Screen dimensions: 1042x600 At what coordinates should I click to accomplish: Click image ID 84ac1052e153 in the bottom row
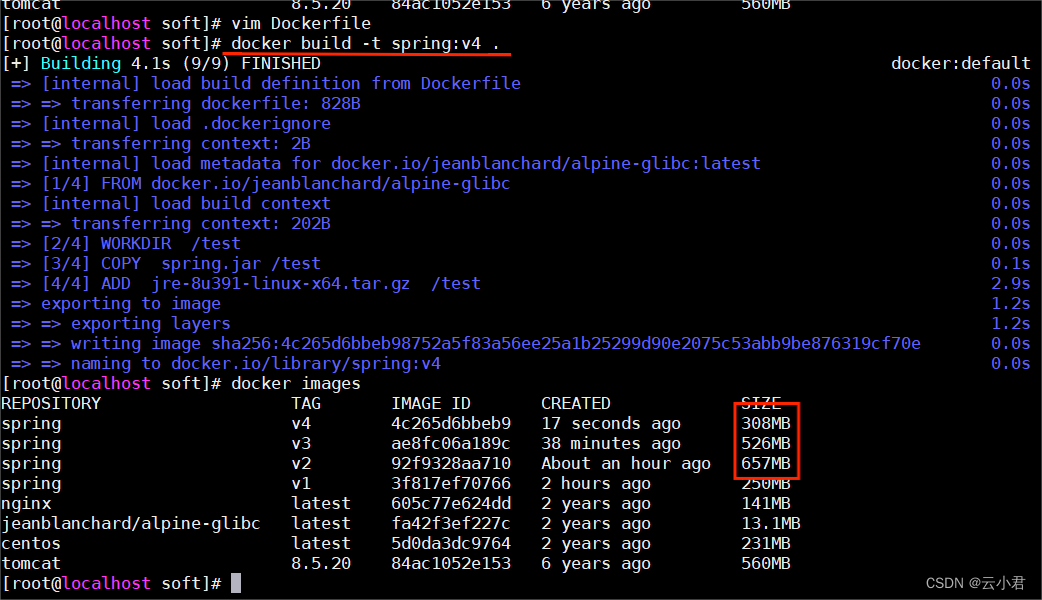click(x=451, y=563)
